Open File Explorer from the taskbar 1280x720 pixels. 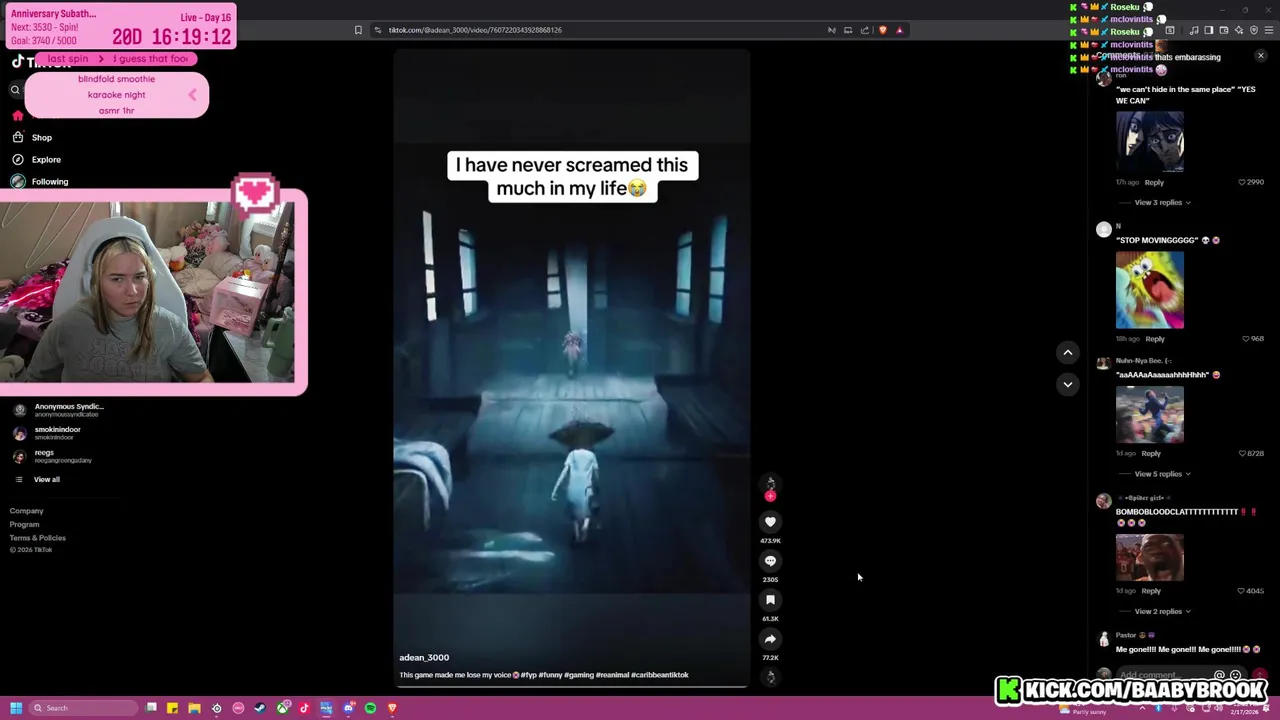[194, 708]
